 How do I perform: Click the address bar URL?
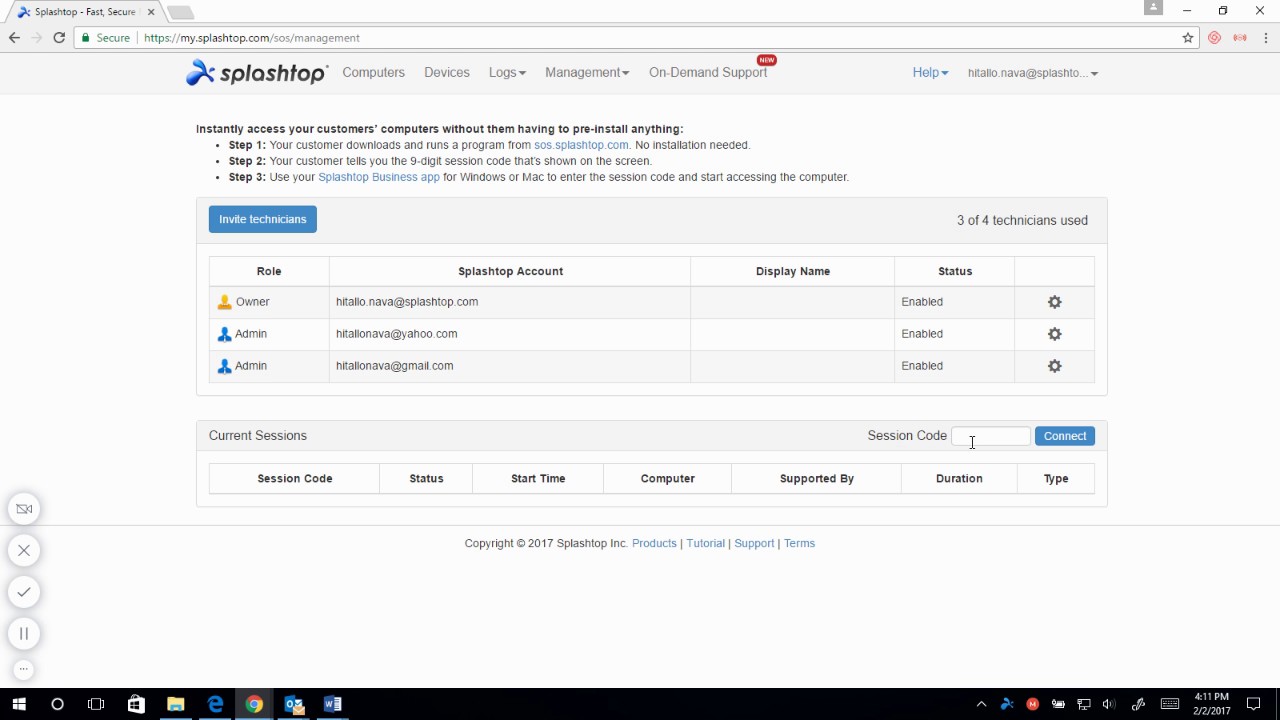(252, 38)
